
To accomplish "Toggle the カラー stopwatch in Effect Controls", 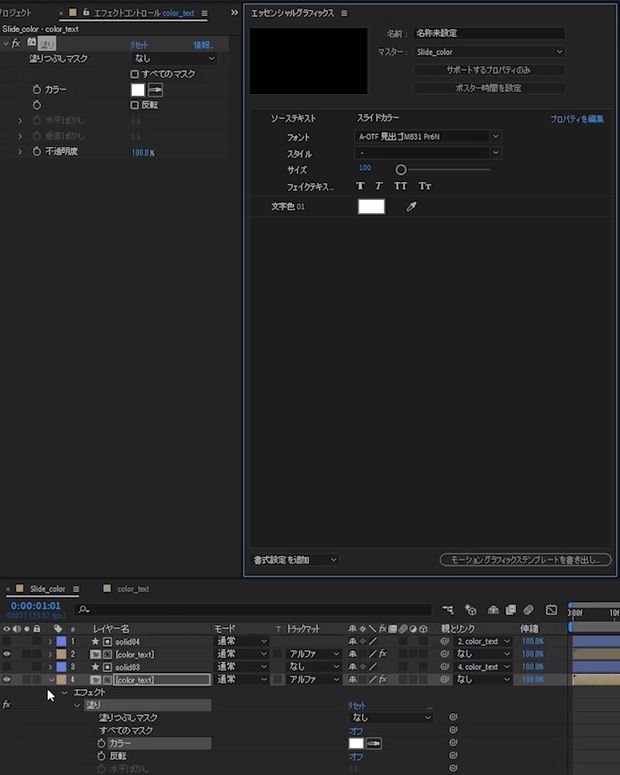I will [x=37, y=89].
